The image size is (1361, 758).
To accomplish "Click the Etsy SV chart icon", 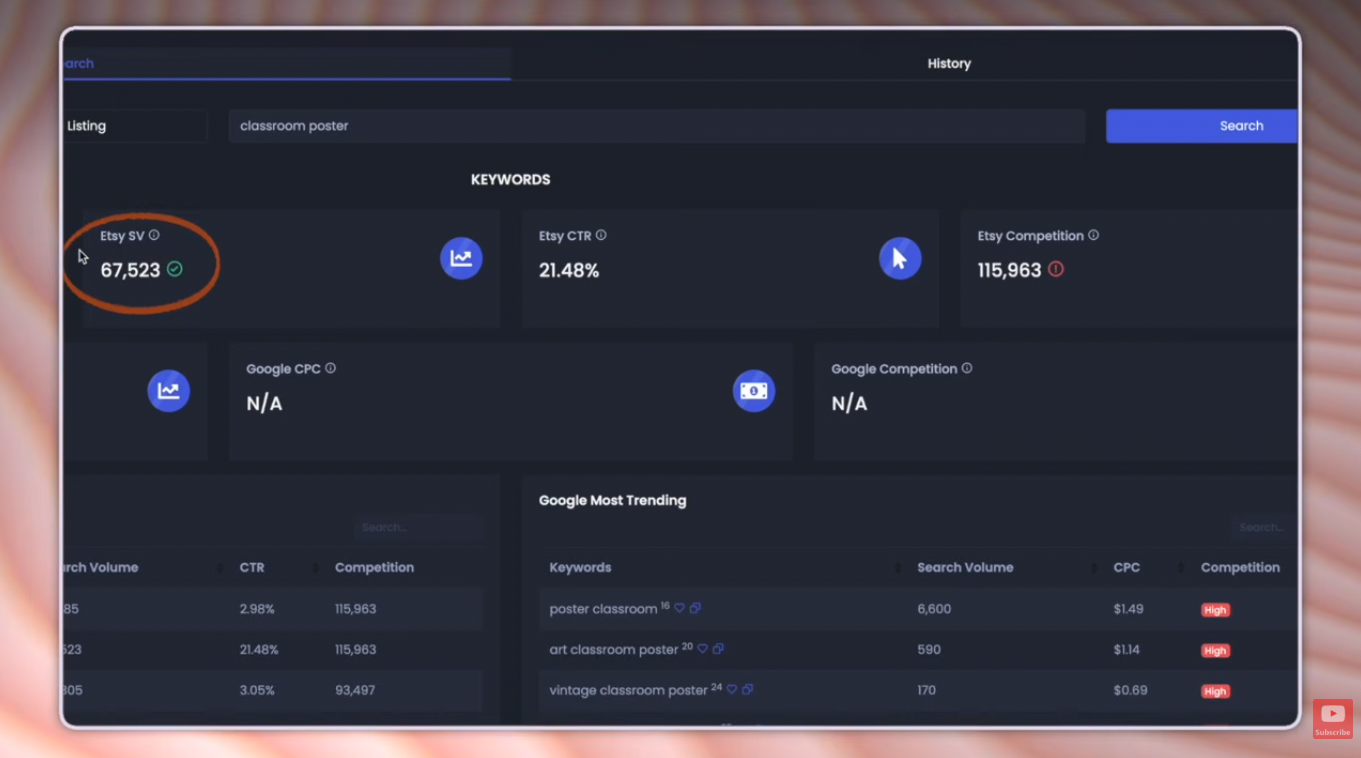I will [461, 258].
